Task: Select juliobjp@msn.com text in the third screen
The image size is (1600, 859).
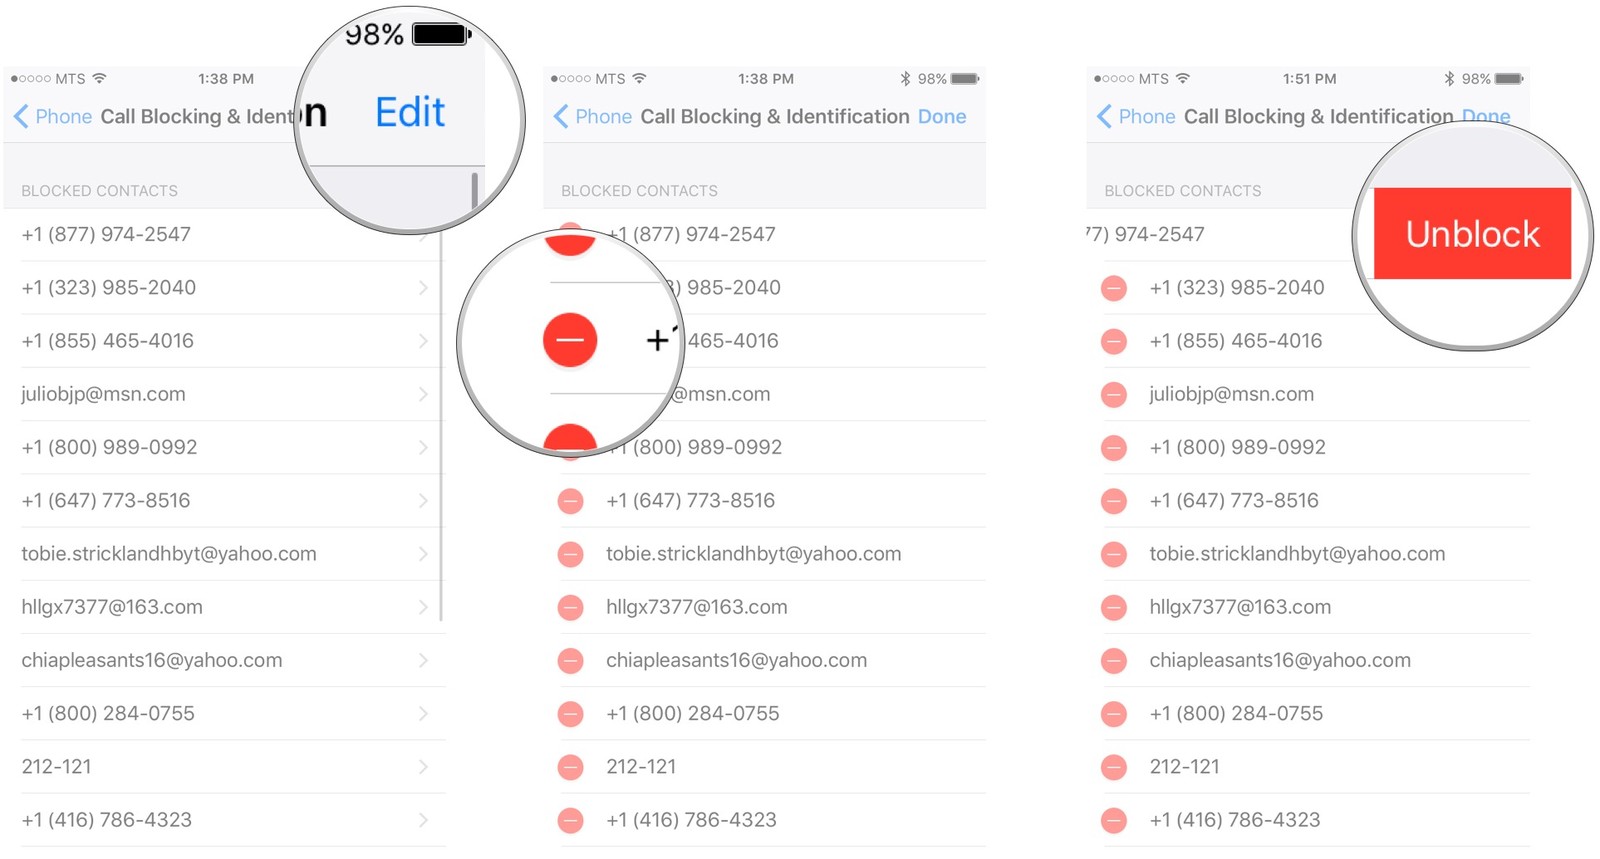Action: [1232, 394]
